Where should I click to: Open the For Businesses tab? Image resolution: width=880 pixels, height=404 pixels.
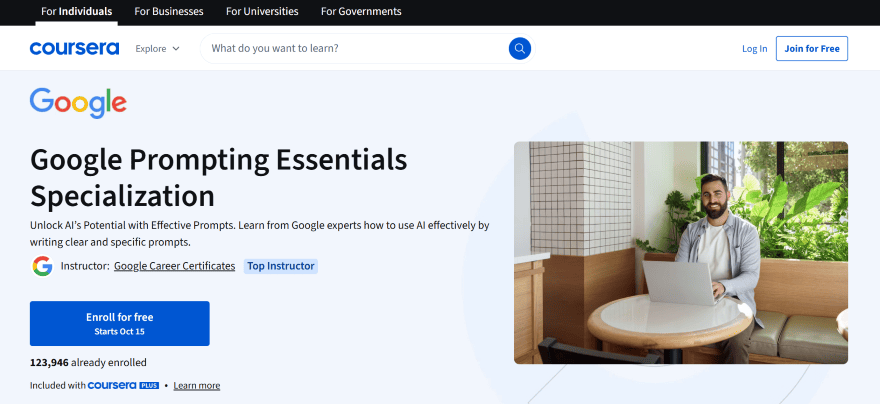169,11
